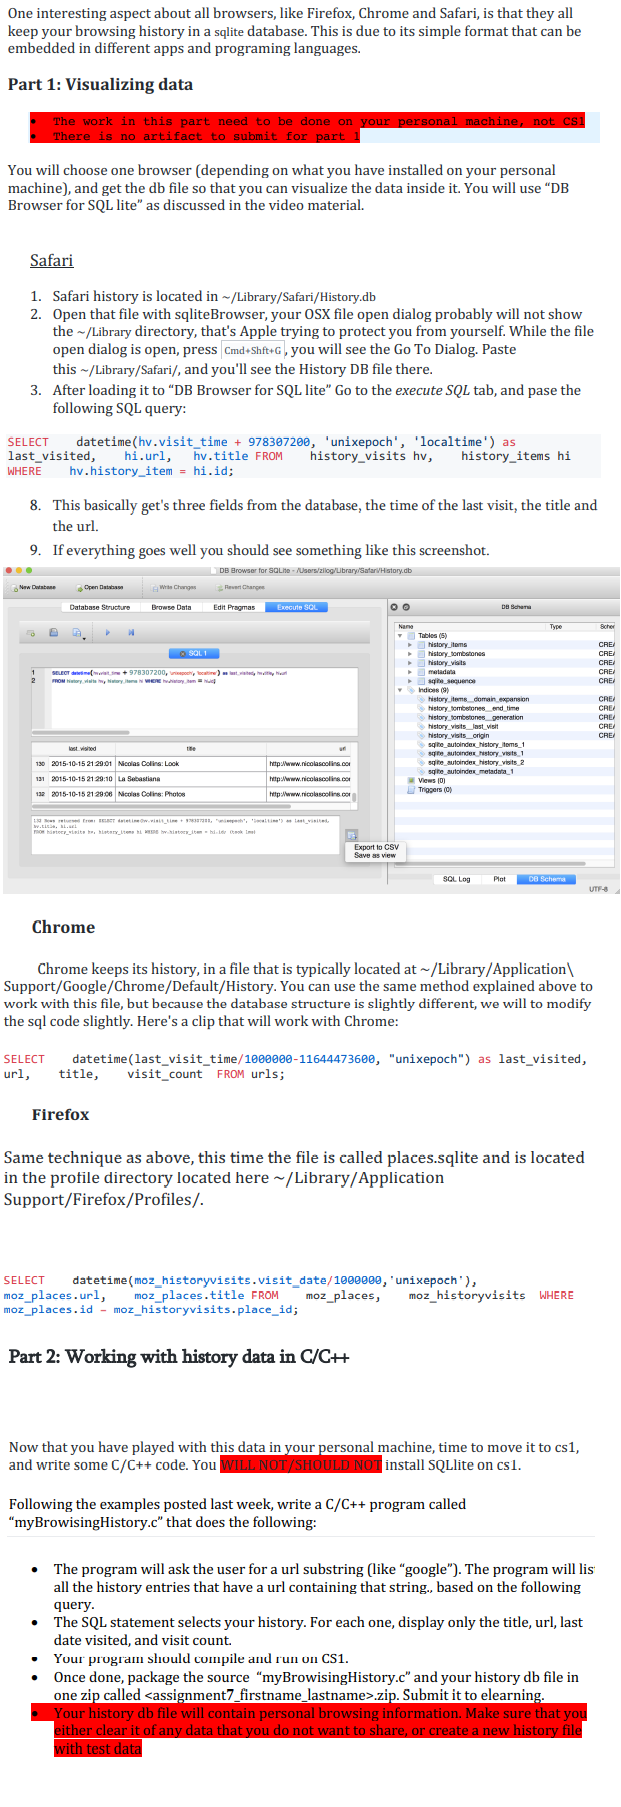This screenshot has width=621, height=1807.
Task: Close the DB Schema panel
Action: (x=394, y=607)
